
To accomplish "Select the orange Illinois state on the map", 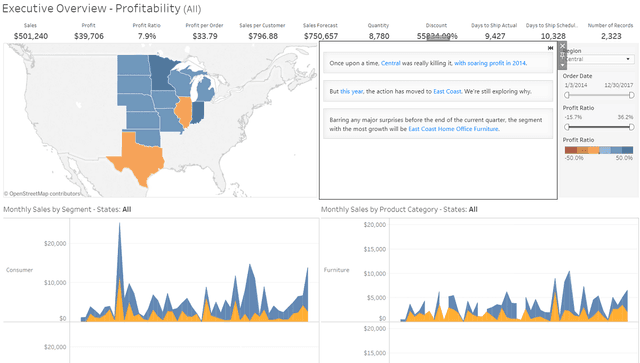I will [183, 111].
